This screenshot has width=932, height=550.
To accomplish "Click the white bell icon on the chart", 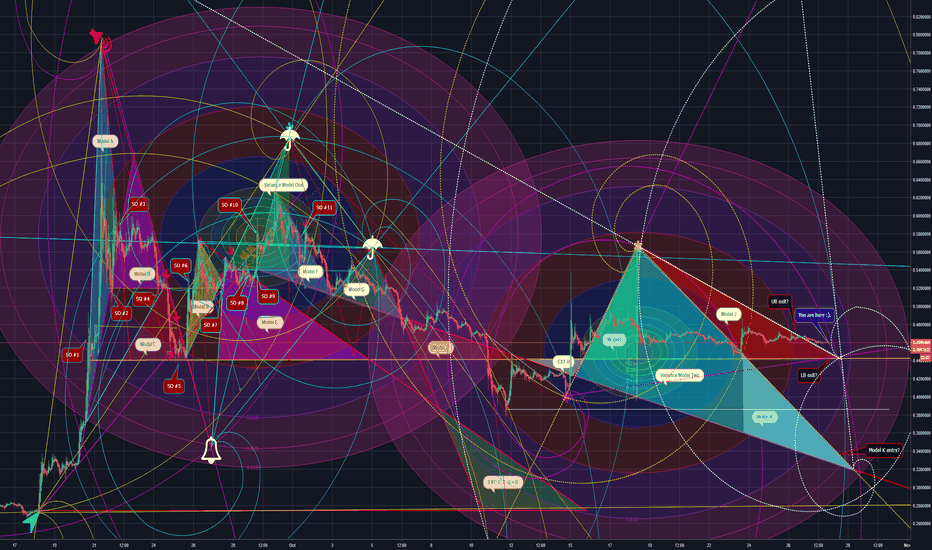I will click(x=211, y=451).
